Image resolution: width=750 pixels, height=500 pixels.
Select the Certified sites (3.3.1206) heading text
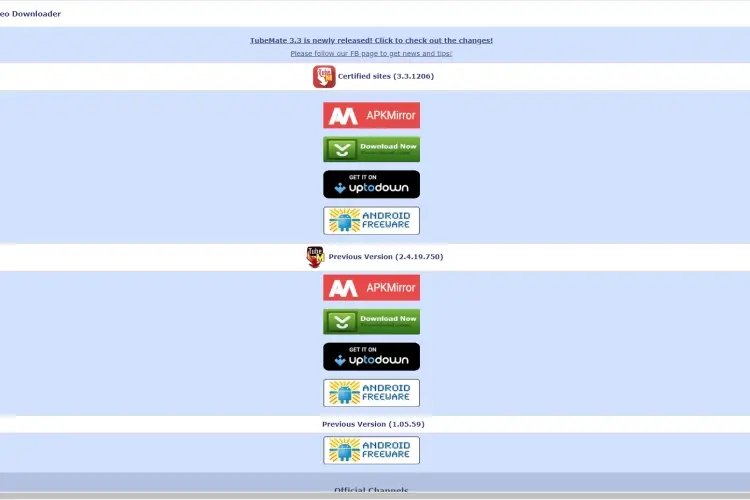[386, 76]
